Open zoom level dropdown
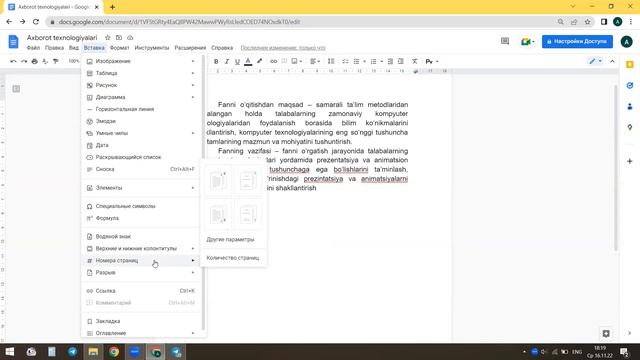640x360 pixels. click(x=74, y=61)
